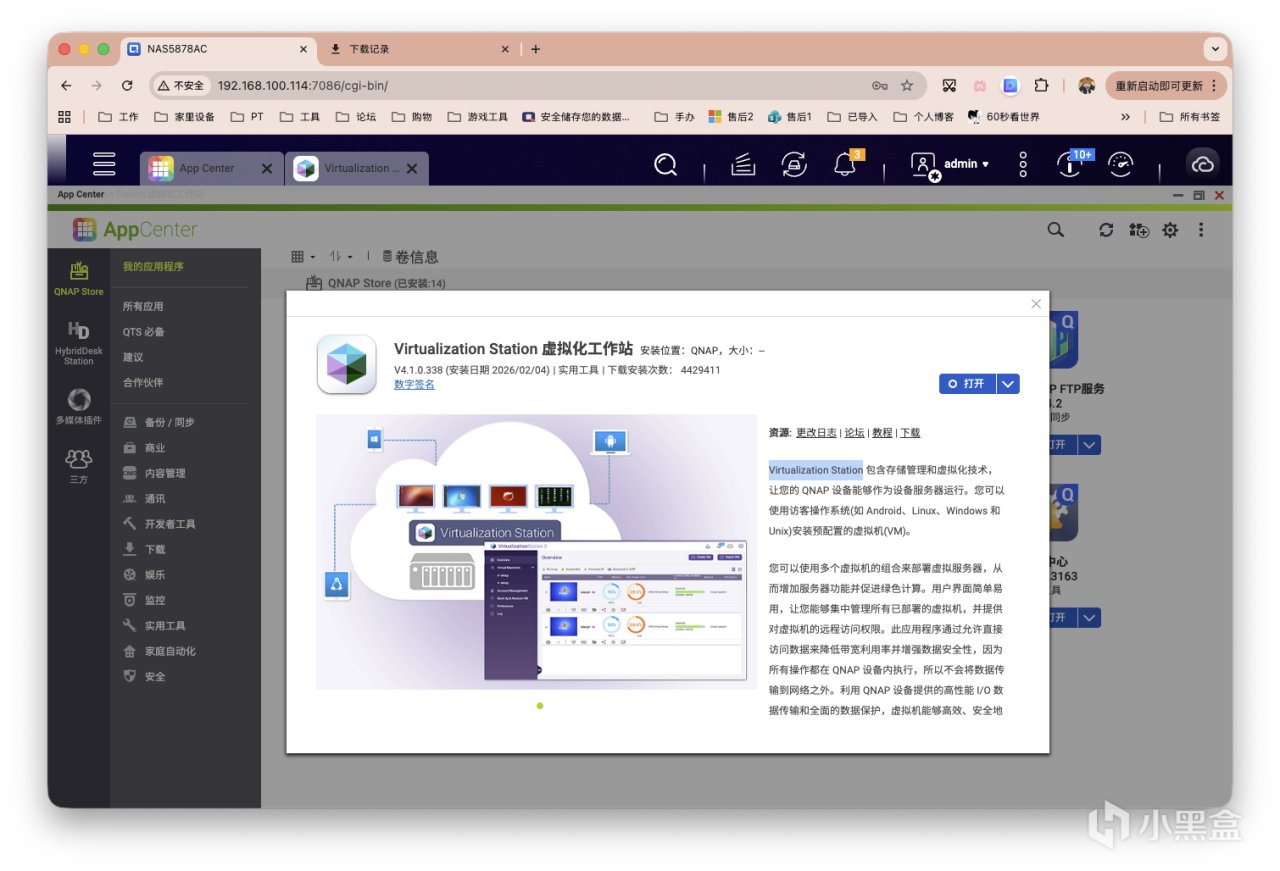Close the Virtualization taskbar tab
This screenshot has height=871, width=1280.
pos(411,169)
